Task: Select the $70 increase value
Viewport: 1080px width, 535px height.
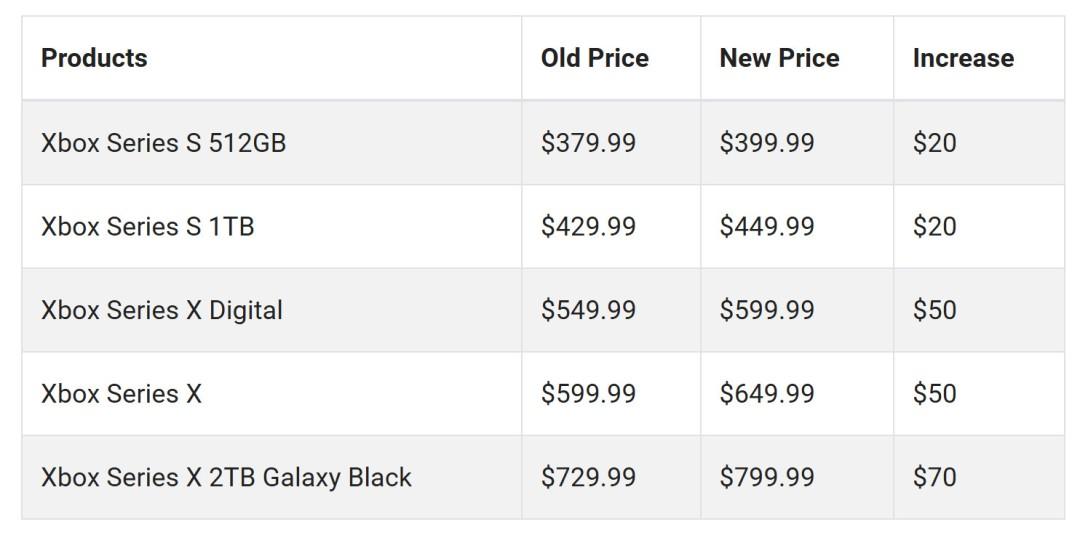Action: 935,478
